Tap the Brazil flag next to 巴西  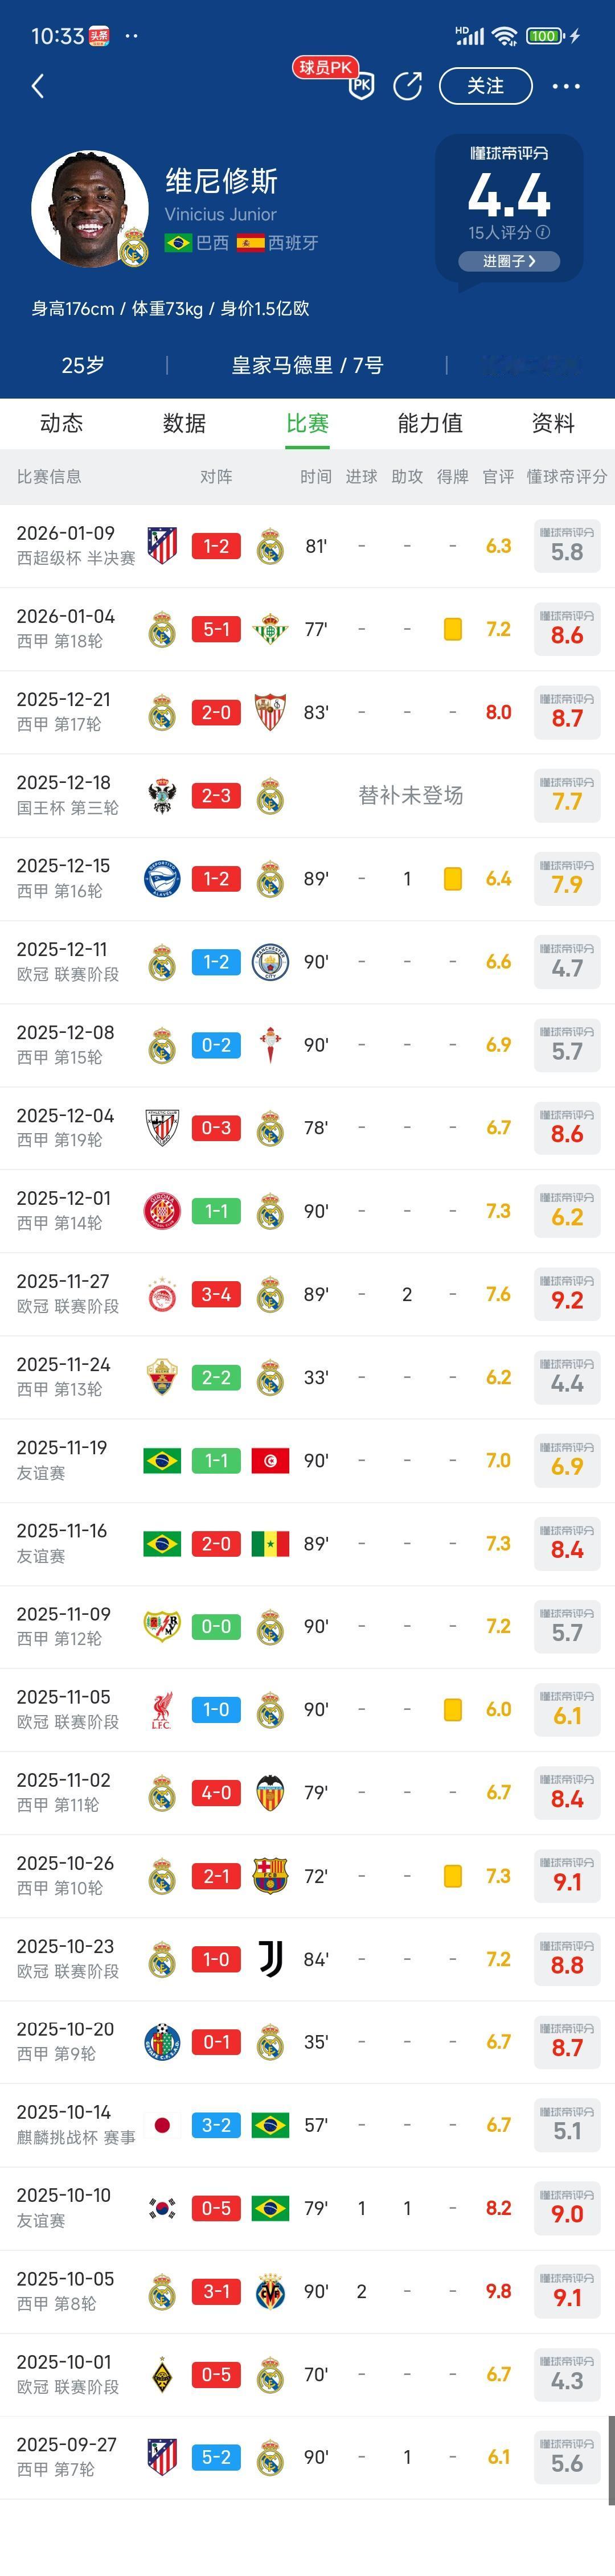178,243
